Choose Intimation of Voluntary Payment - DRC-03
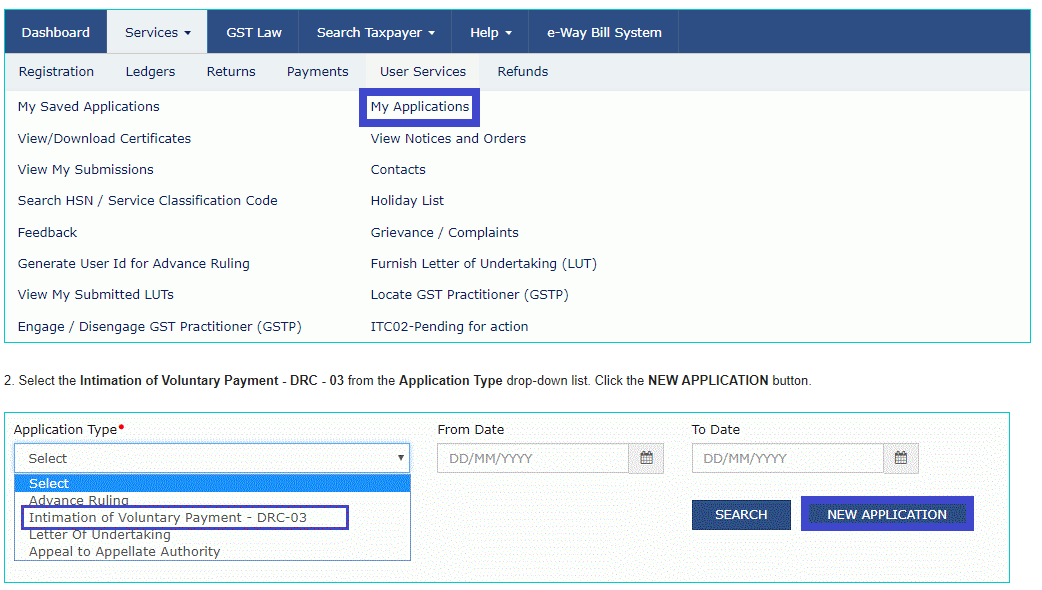Image resolution: width=1042 pixels, height=590 pixels. pyautogui.click(x=168, y=518)
